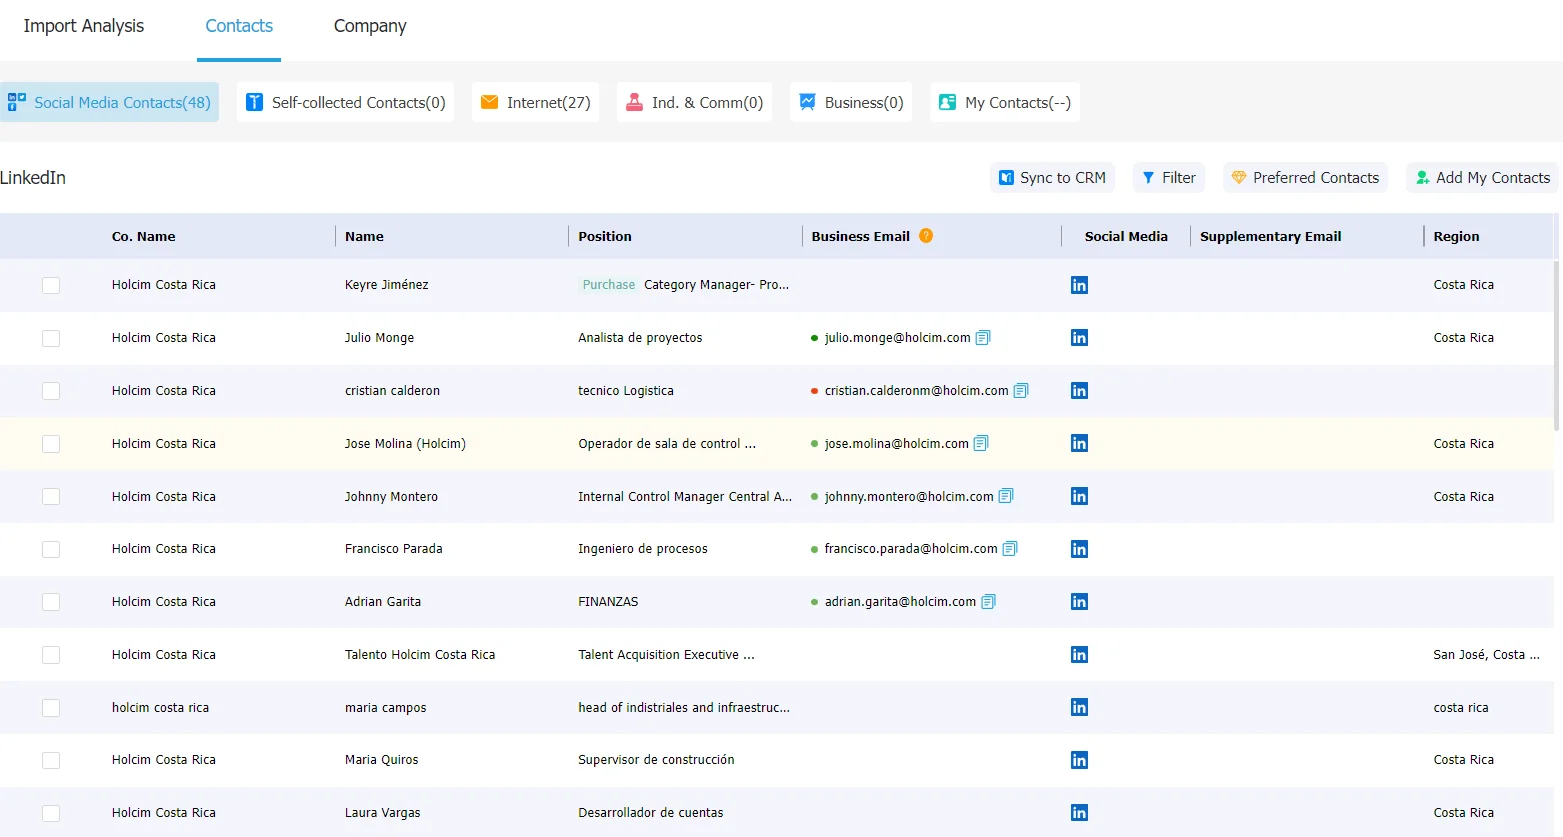Click the contact table's vertical scrollbar

click(1558, 345)
